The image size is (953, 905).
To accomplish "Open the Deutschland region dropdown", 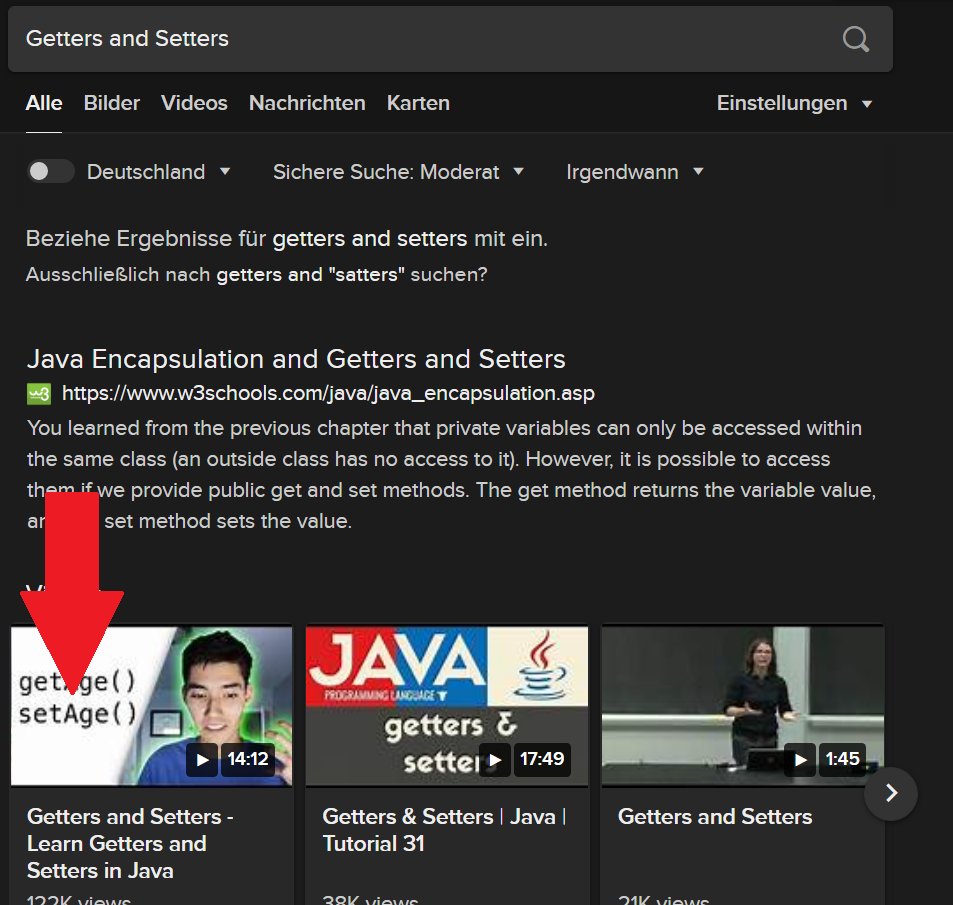I will 159,172.
